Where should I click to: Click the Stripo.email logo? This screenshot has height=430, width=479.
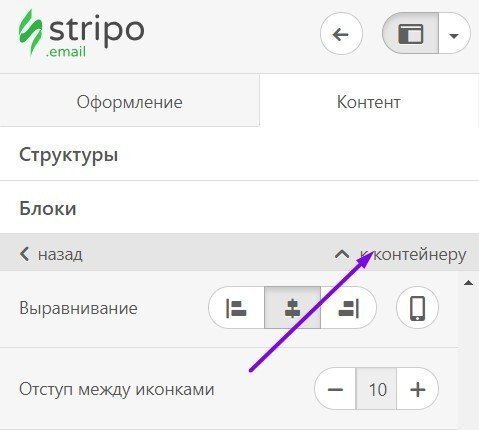82,33
